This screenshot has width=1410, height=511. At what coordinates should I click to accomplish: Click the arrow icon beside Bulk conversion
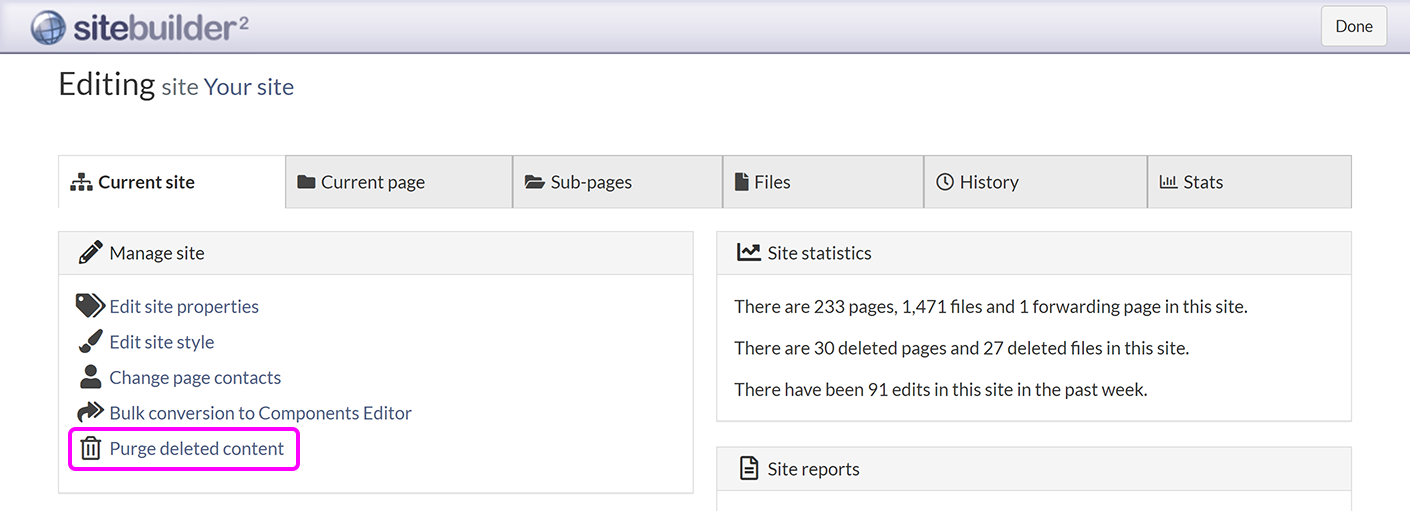coord(90,413)
